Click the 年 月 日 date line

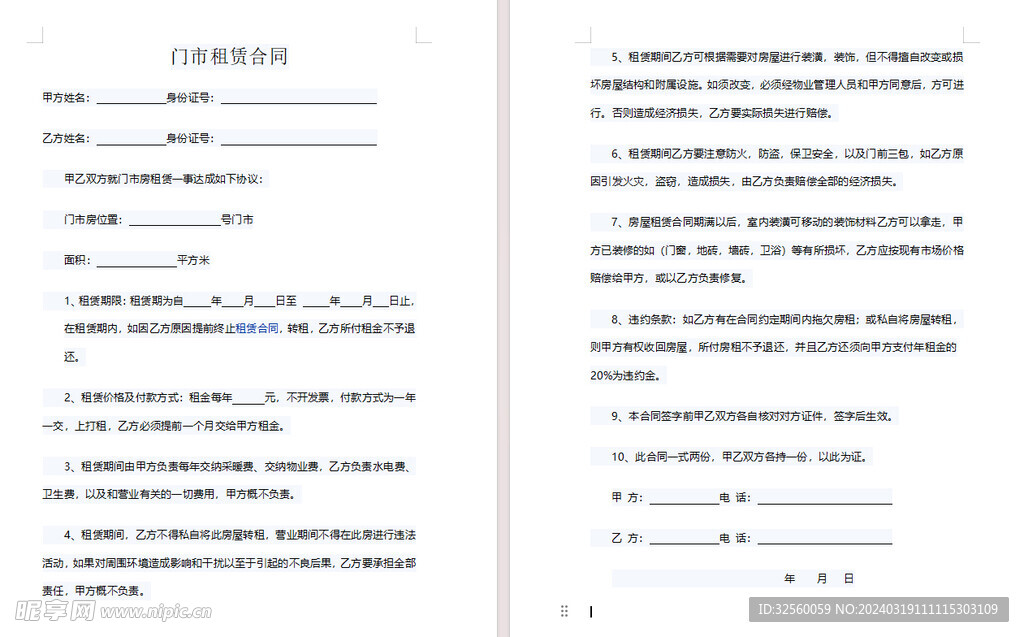819,578
